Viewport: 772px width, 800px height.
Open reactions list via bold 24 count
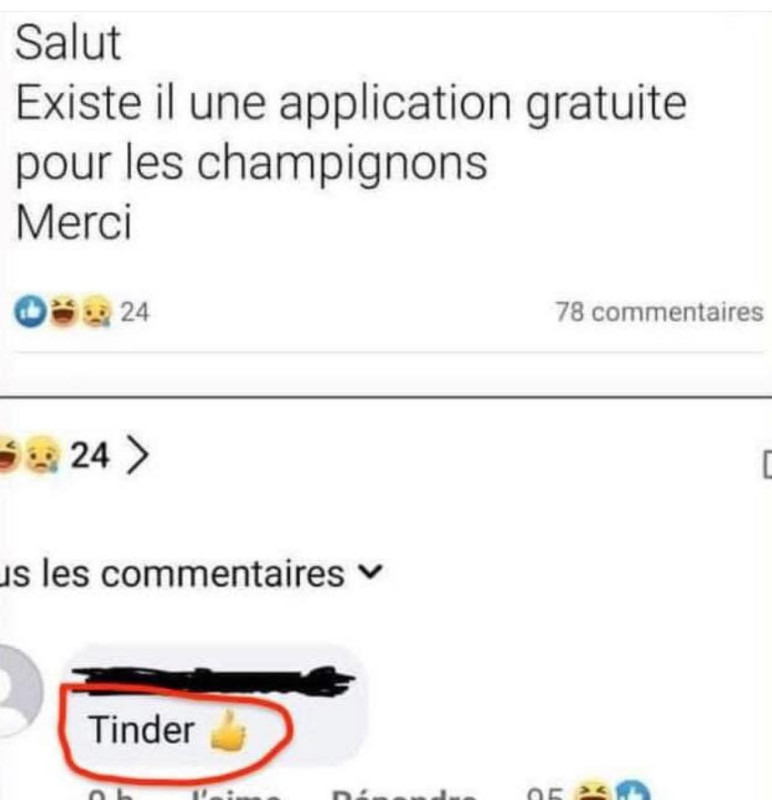(x=90, y=455)
